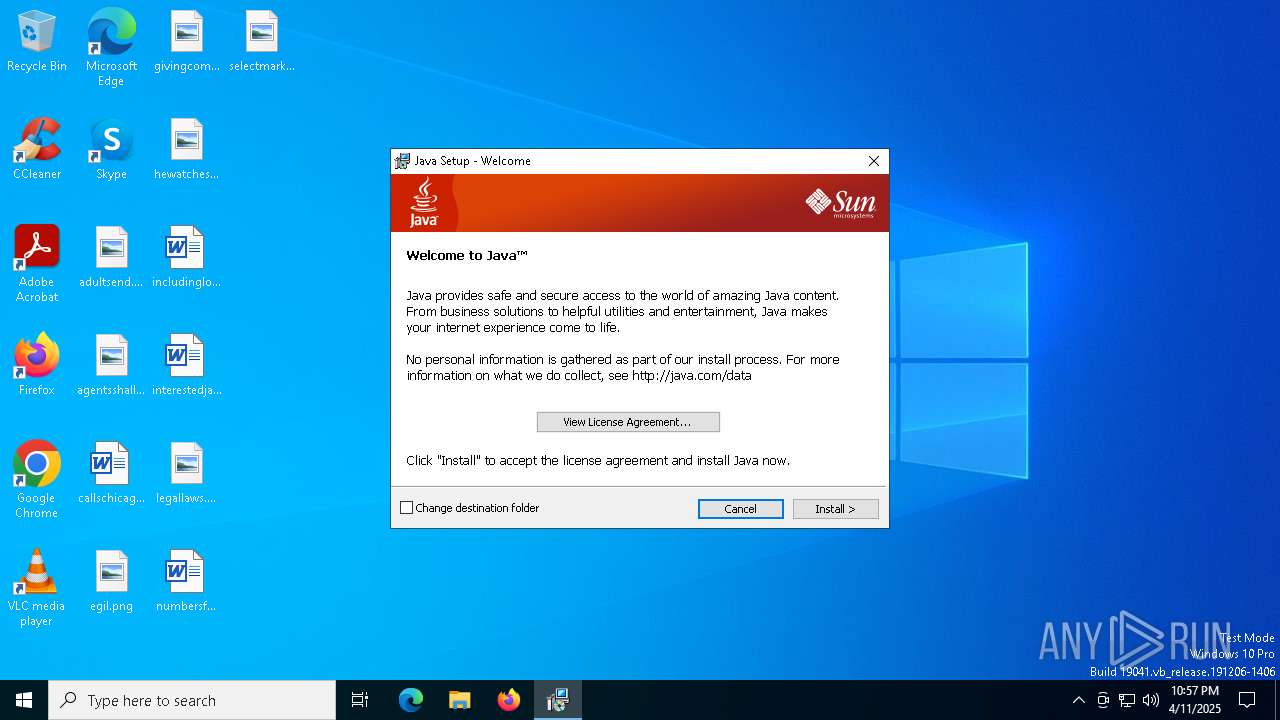Open the clock and date flyout
Screen dimensions: 1280x720
(x=1195, y=700)
